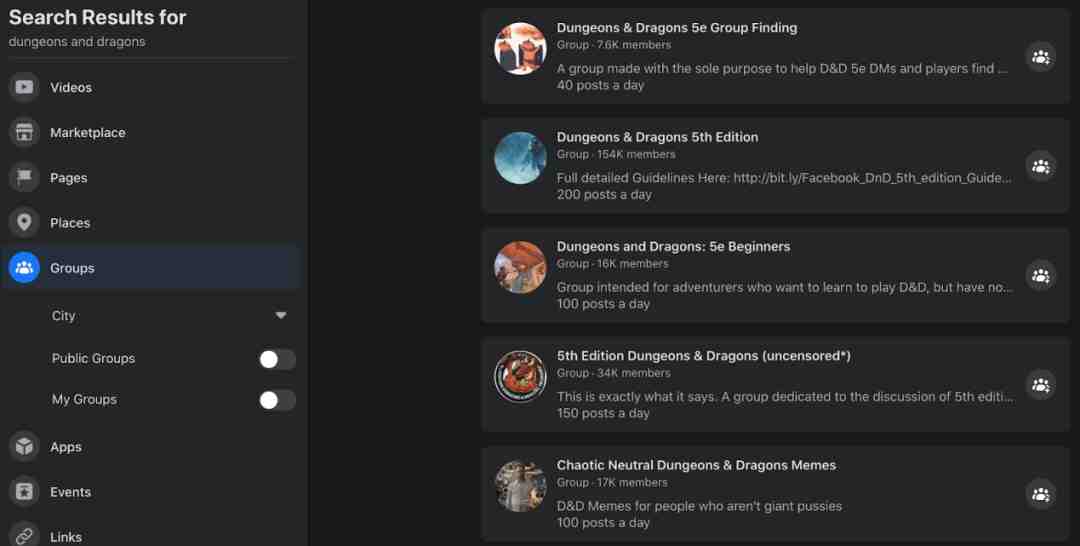Viewport: 1080px width, 546px height.
Task: Open the 5e Beginners group avatar thumbnail
Action: (x=520, y=267)
